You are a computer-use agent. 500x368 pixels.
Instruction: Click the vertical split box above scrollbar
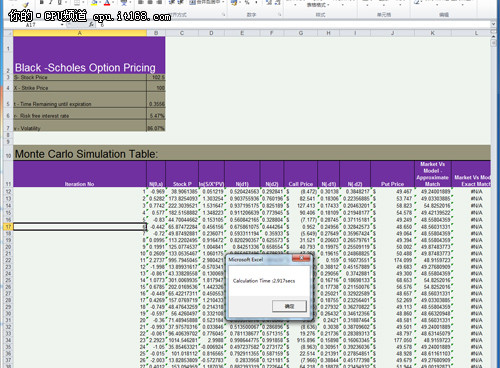[493, 32]
